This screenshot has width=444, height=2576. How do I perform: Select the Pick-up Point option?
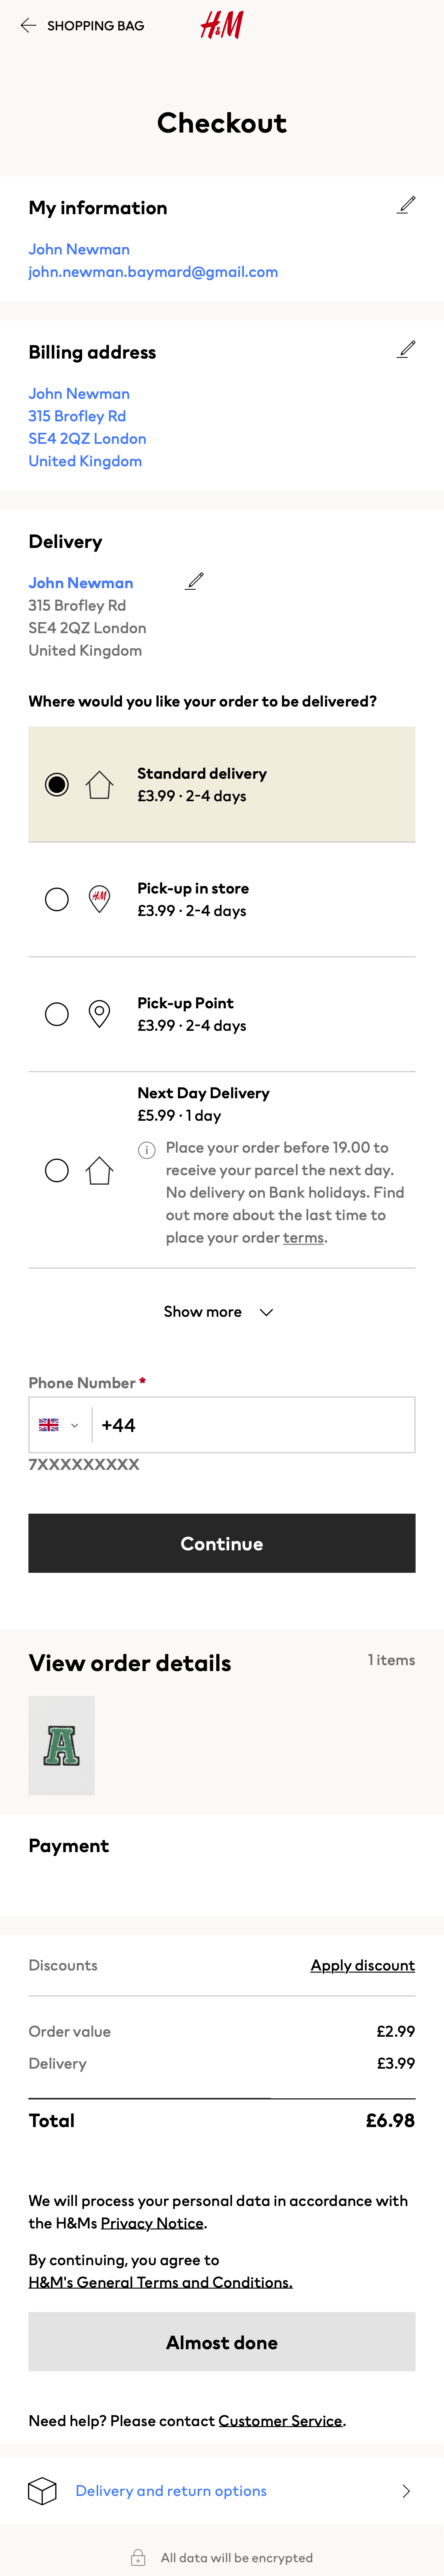pos(57,1013)
